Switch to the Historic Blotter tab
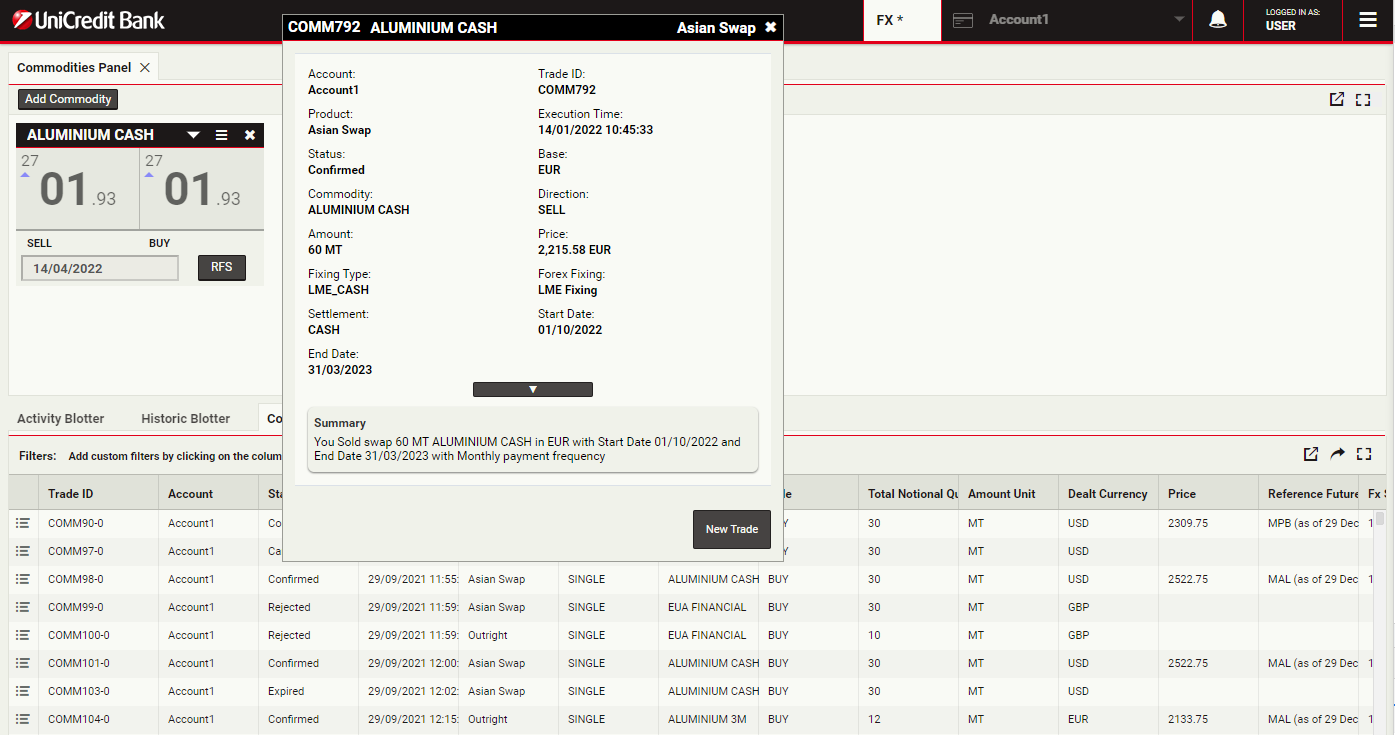The image size is (1395, 735). 185,419
